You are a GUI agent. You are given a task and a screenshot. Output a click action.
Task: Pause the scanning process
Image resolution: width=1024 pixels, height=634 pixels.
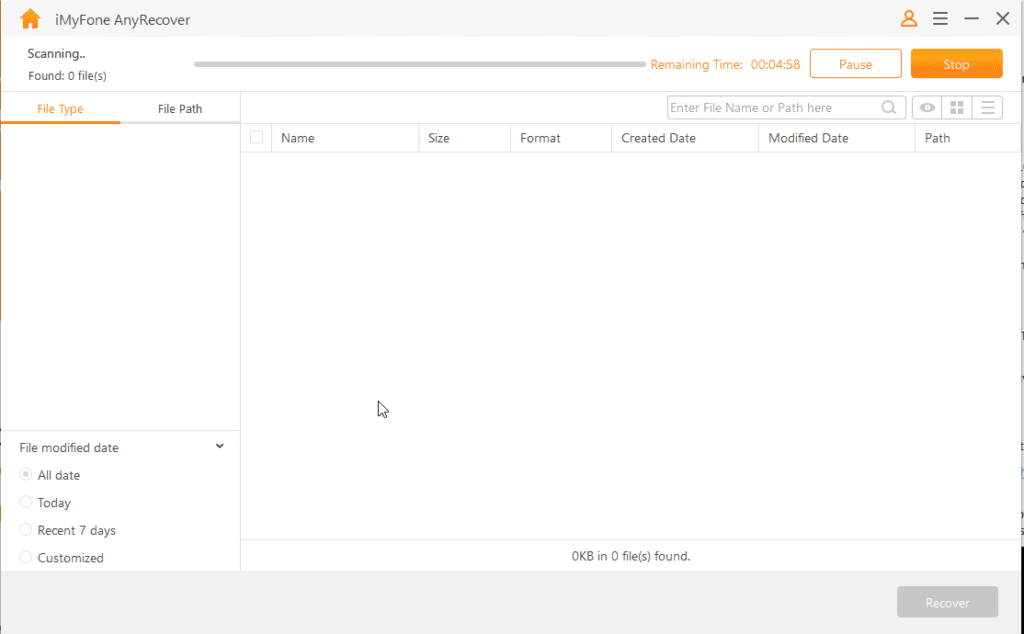click(855, 64)
